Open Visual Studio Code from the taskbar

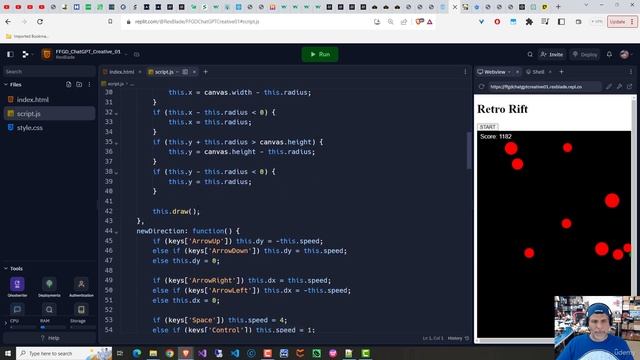235,353
